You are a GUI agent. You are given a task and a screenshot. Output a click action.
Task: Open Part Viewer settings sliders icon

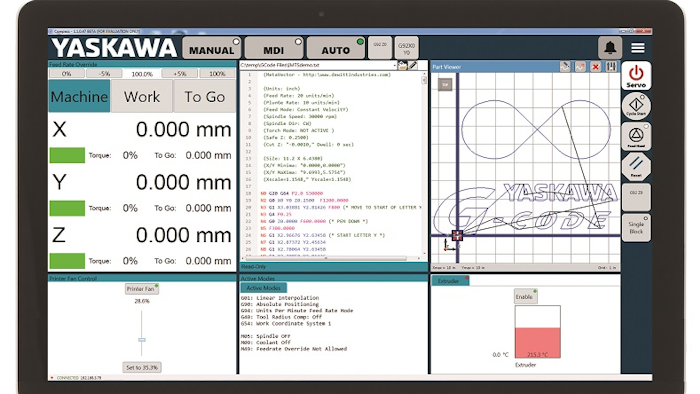point(611,67)
